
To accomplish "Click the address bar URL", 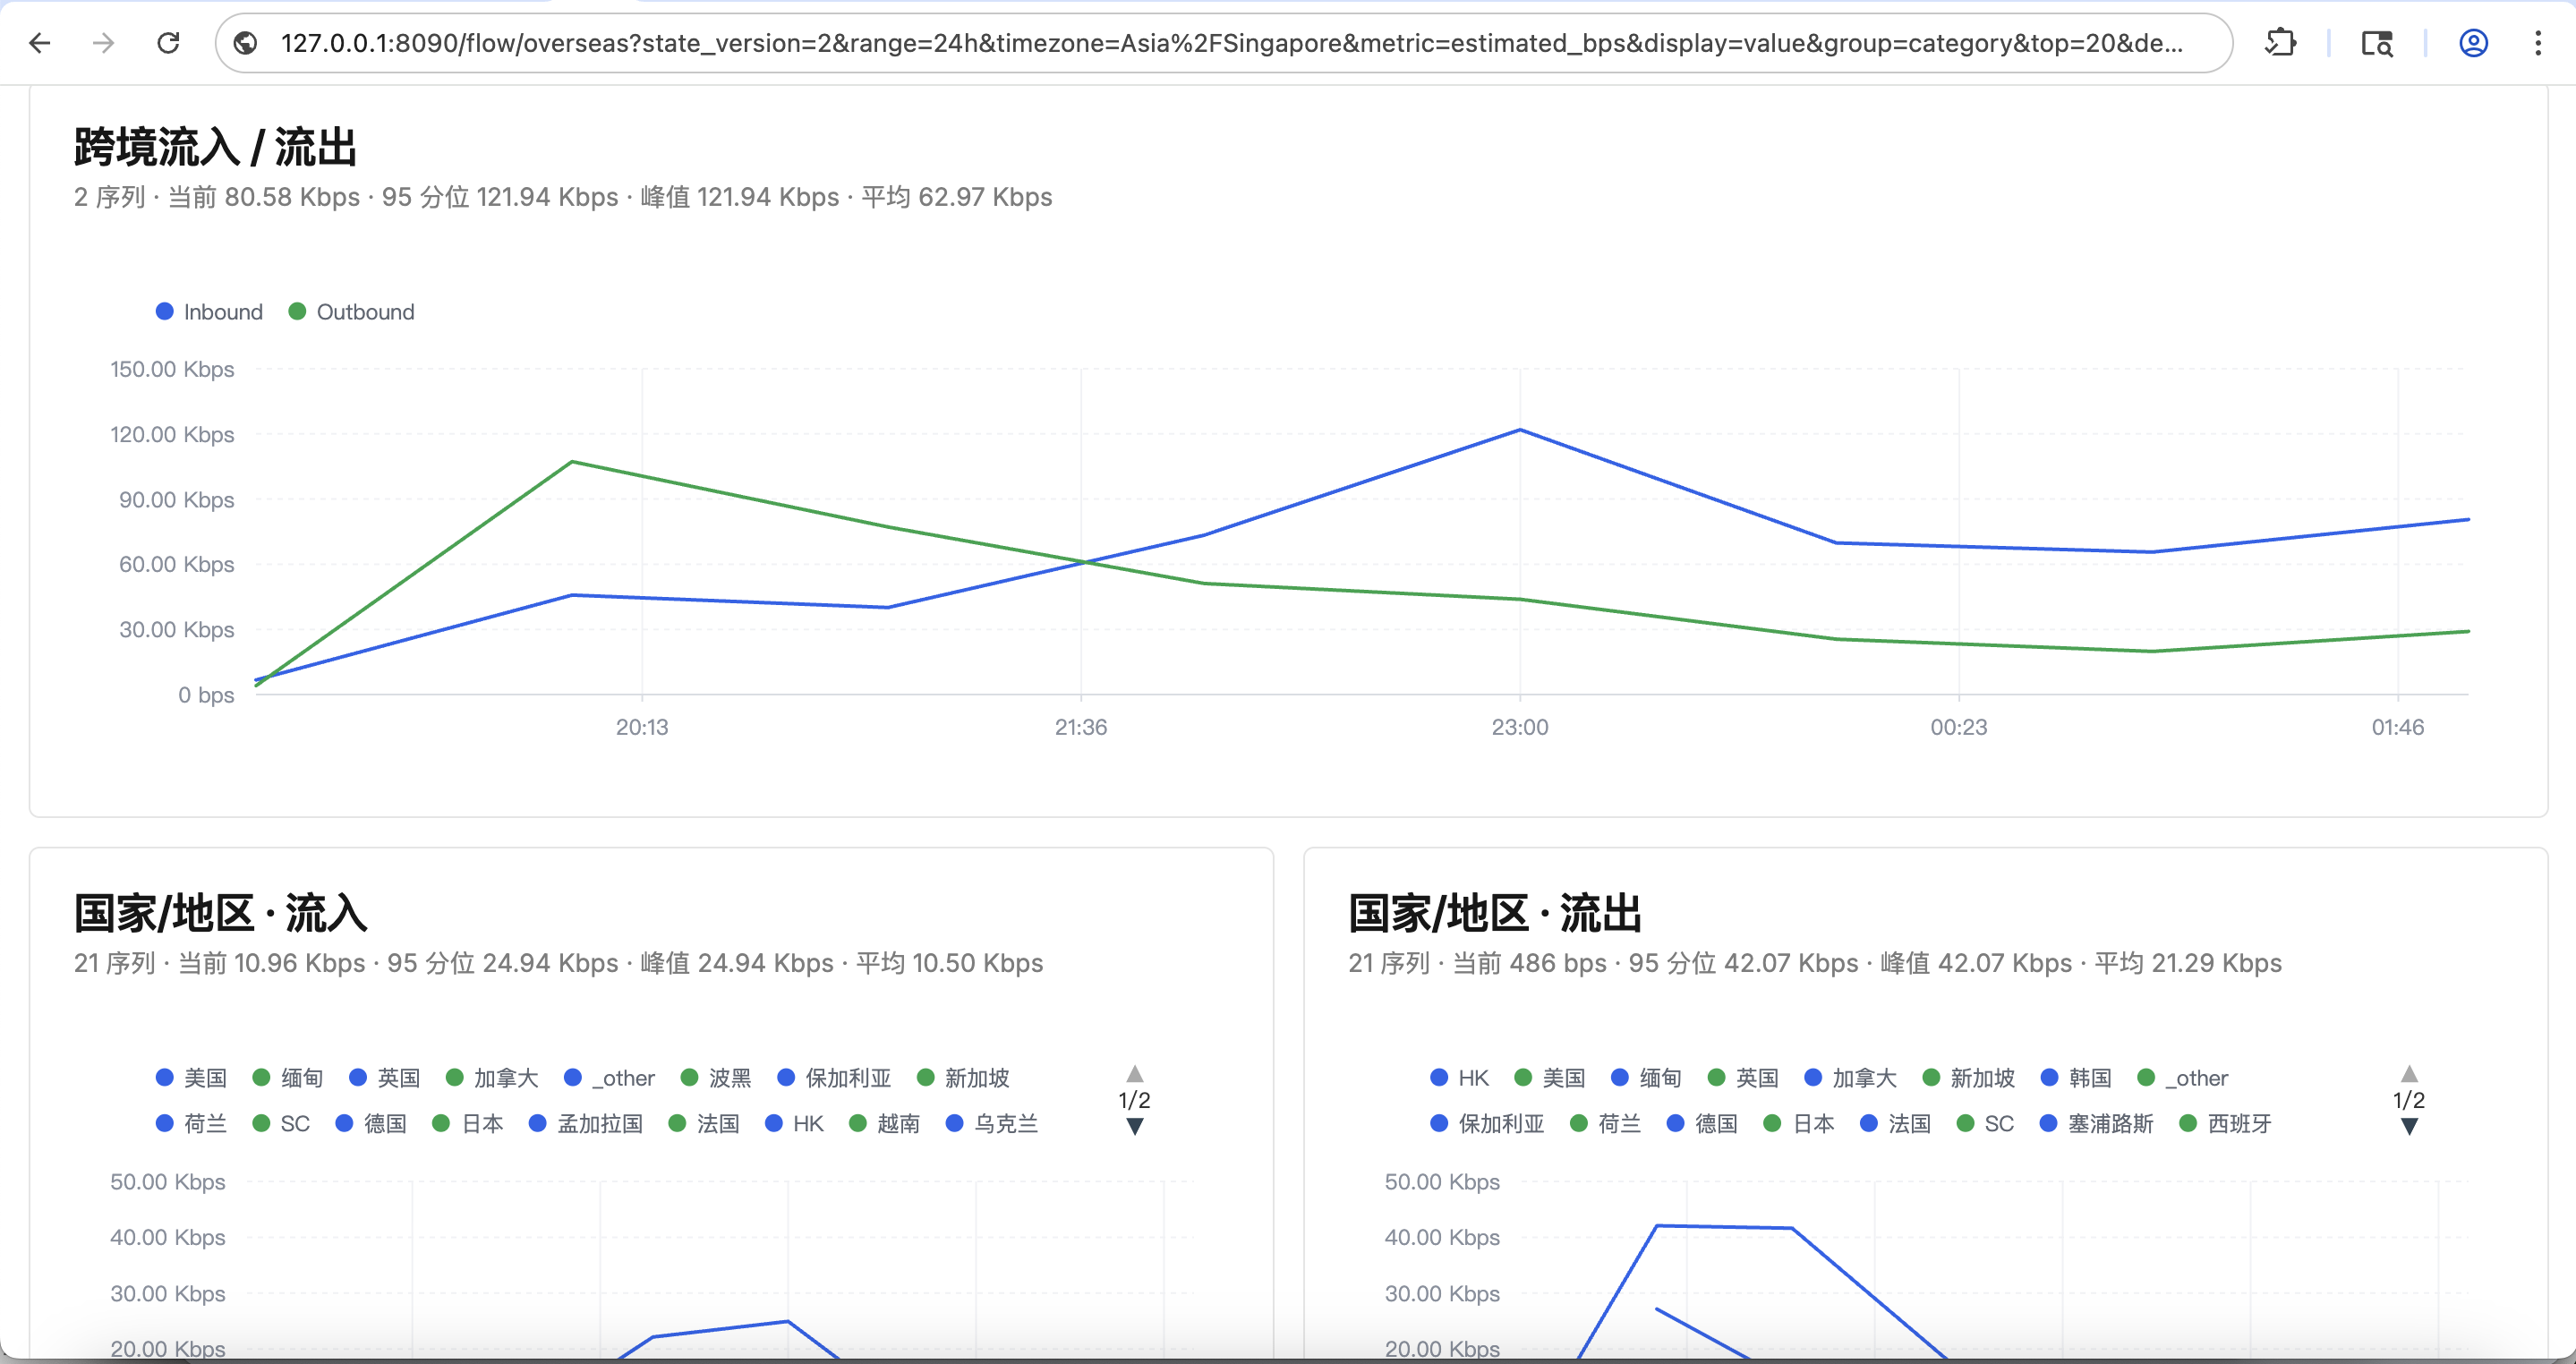I will pos(1231,43).
